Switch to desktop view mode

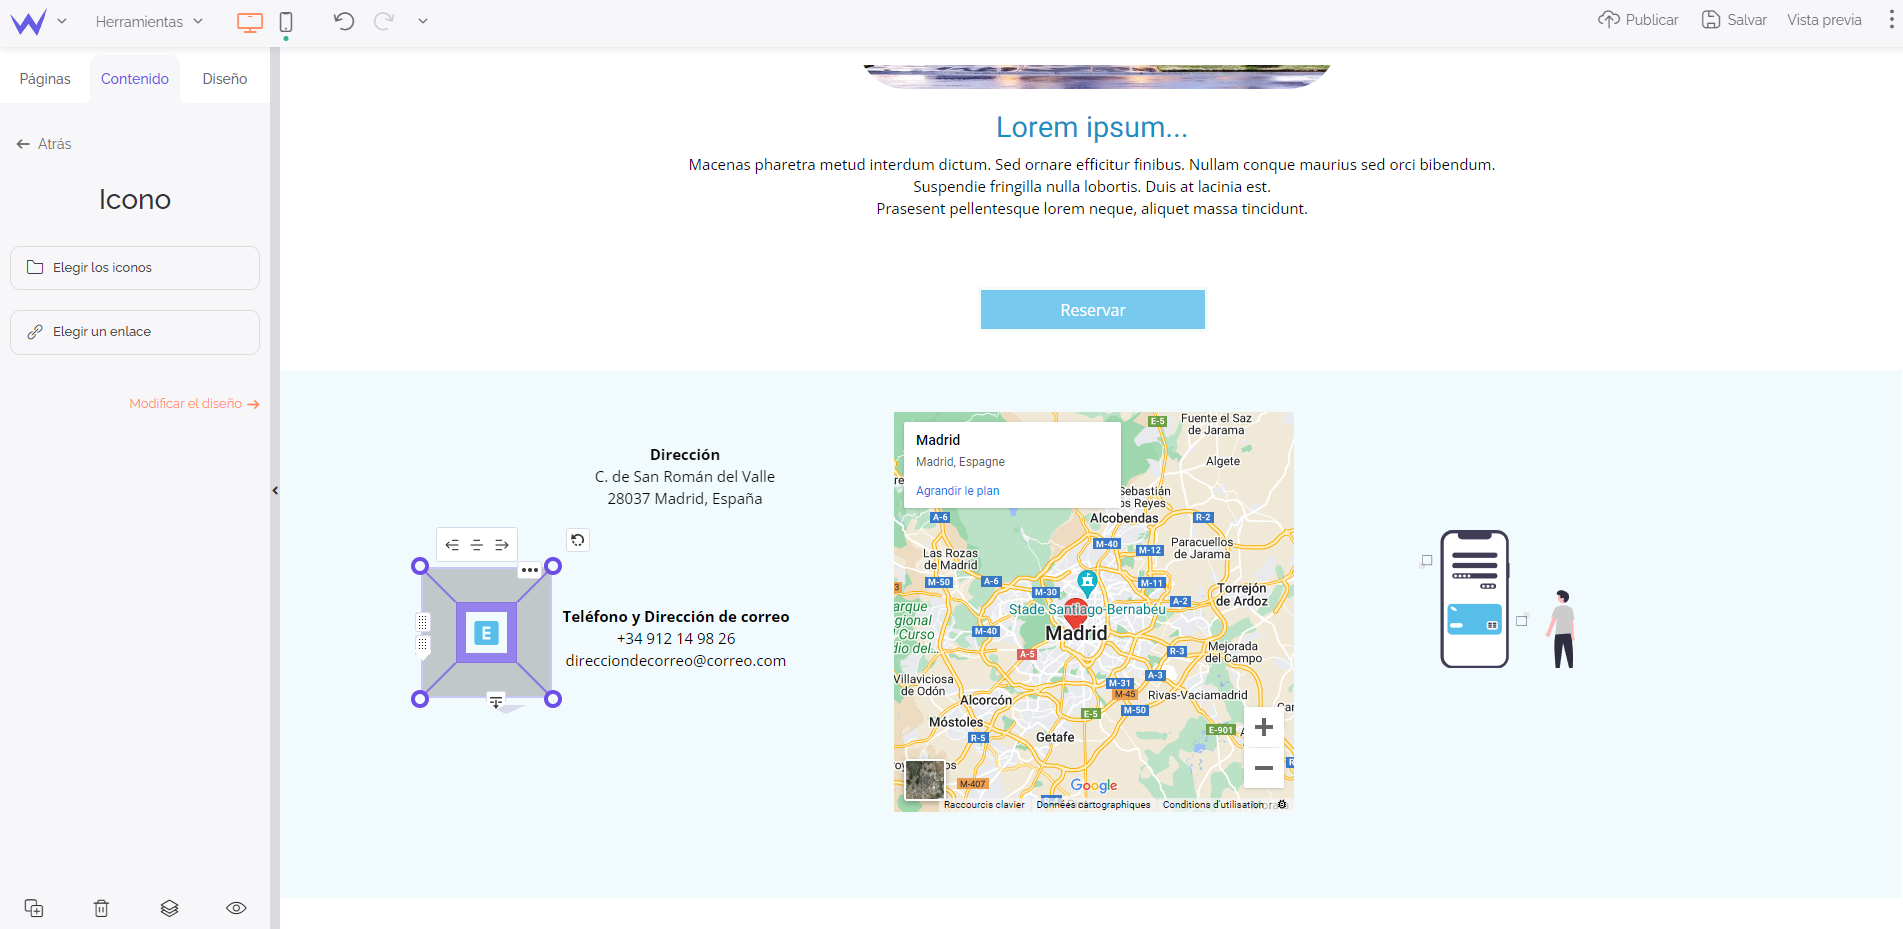point(250,22)
